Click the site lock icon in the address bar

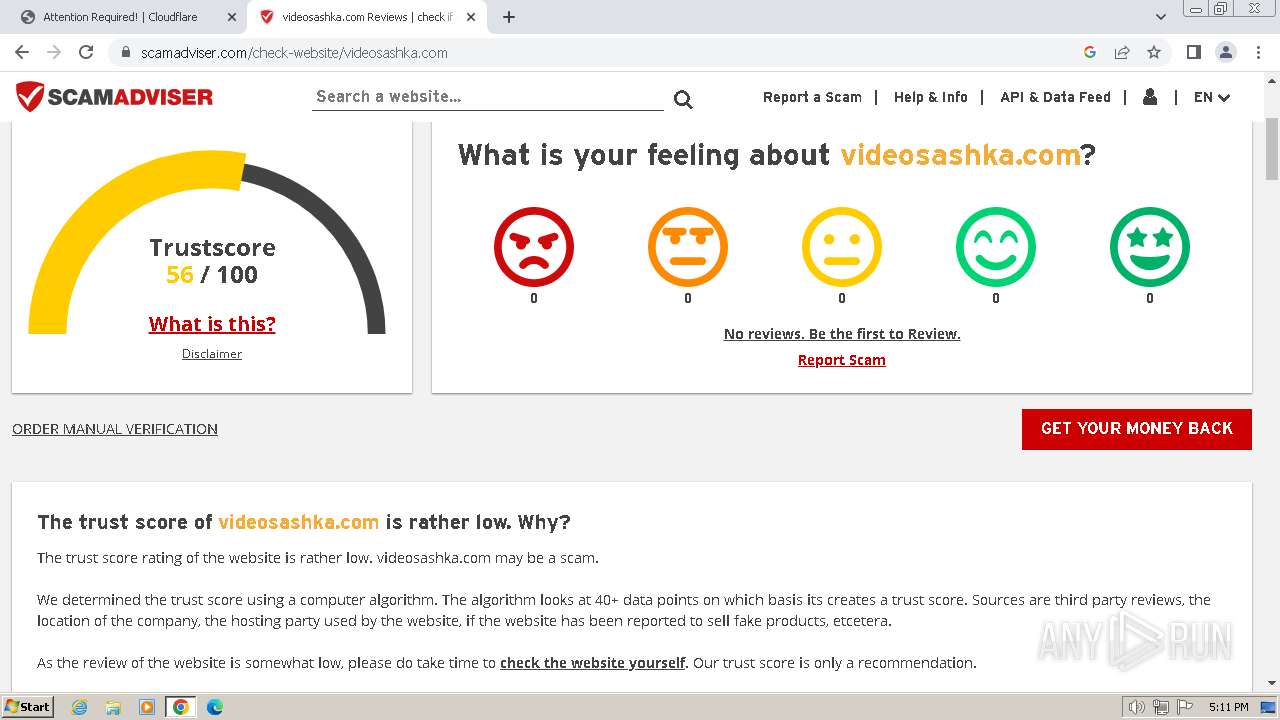pyautogui.click(x=126, y=53)
